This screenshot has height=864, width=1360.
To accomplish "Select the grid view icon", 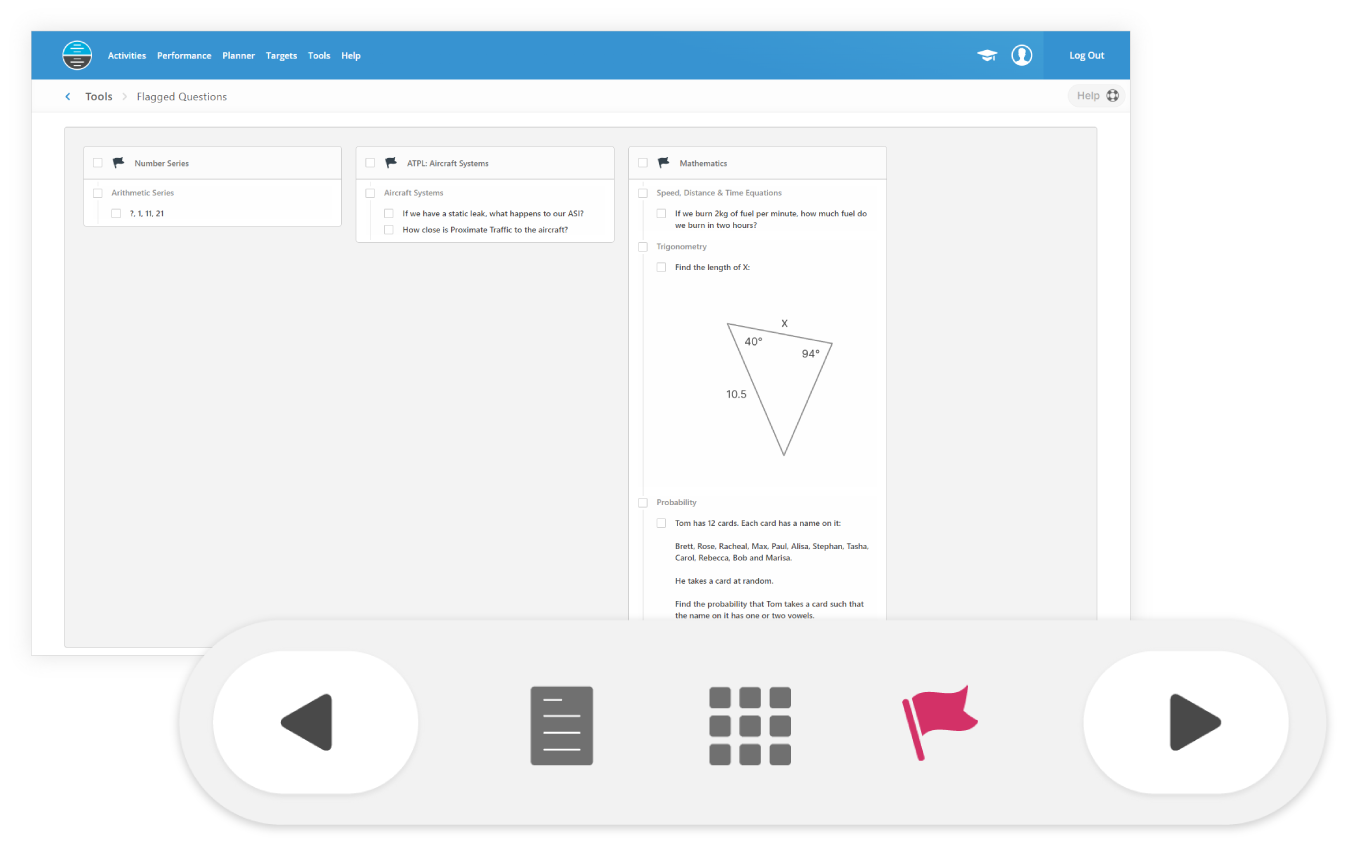I will click(750, 726).
